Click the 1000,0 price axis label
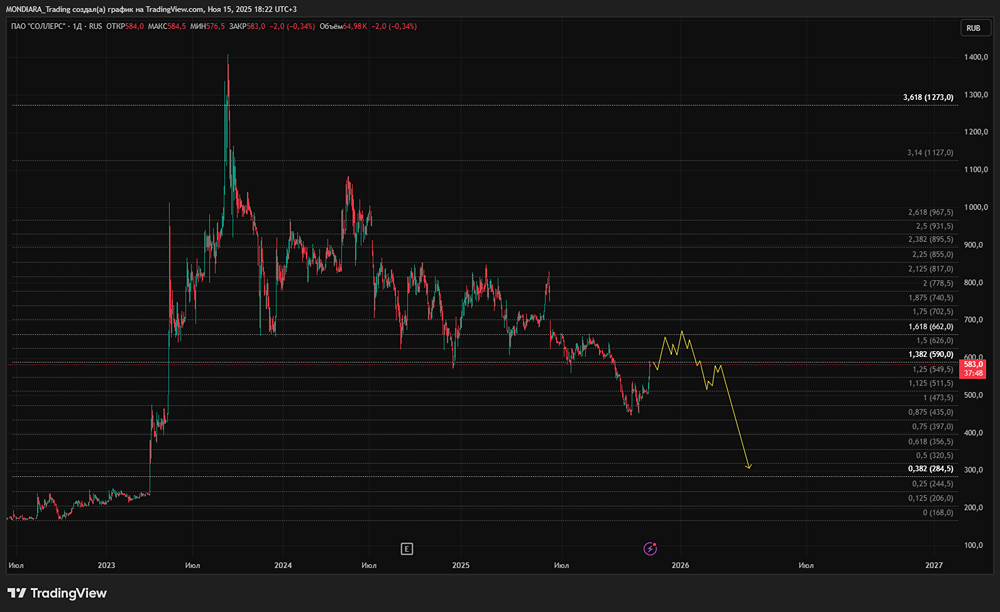Viewport: 1000px width, 612px height. (976, 207)
